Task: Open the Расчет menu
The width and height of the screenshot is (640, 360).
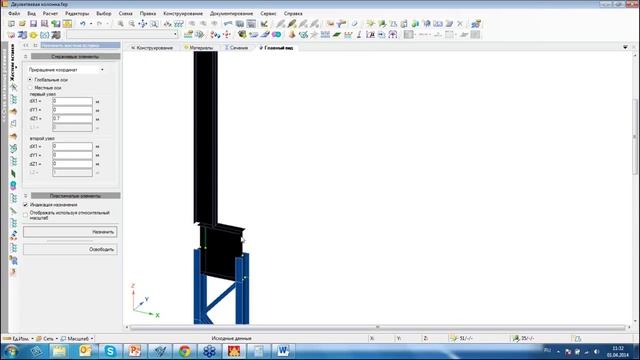Action: coord(50,13)
